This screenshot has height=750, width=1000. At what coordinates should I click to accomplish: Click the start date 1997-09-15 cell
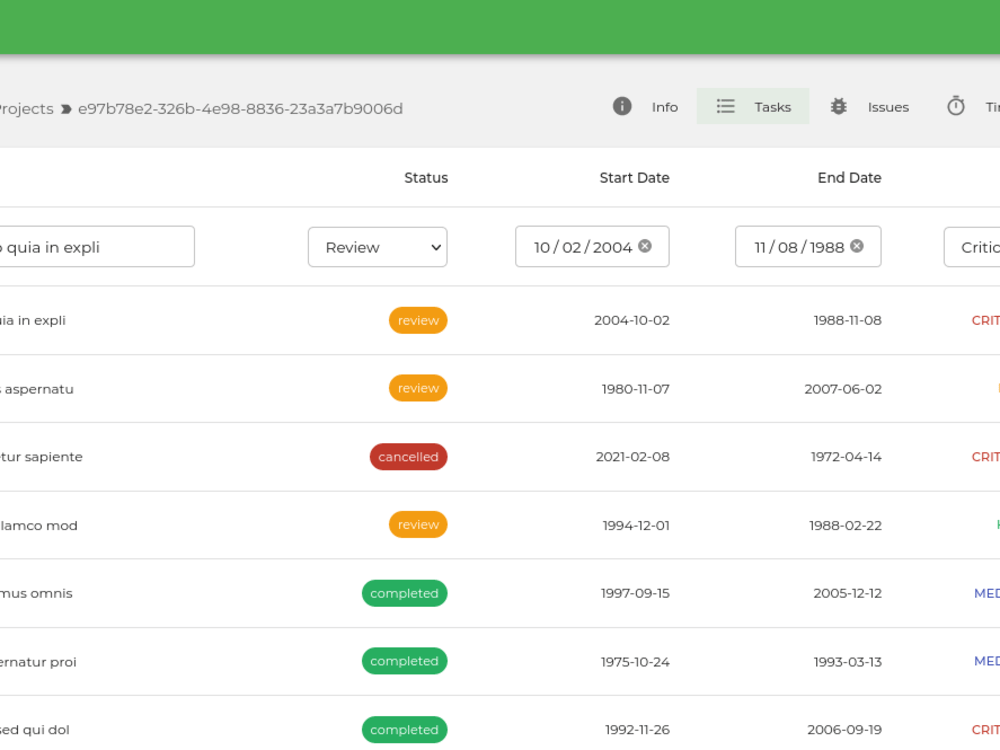tap(635, 594)
